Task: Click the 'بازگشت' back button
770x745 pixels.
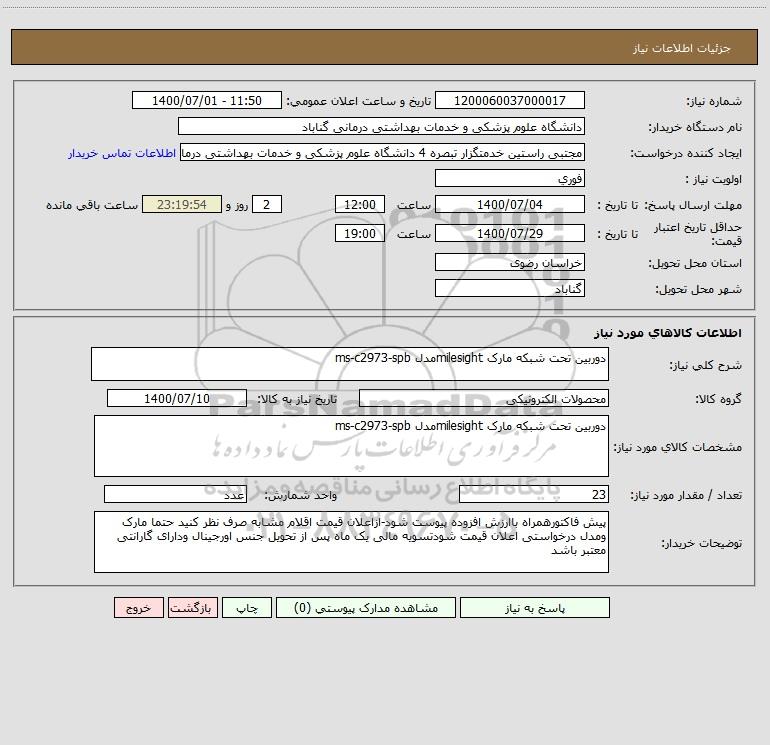Action: pos(192,607)
